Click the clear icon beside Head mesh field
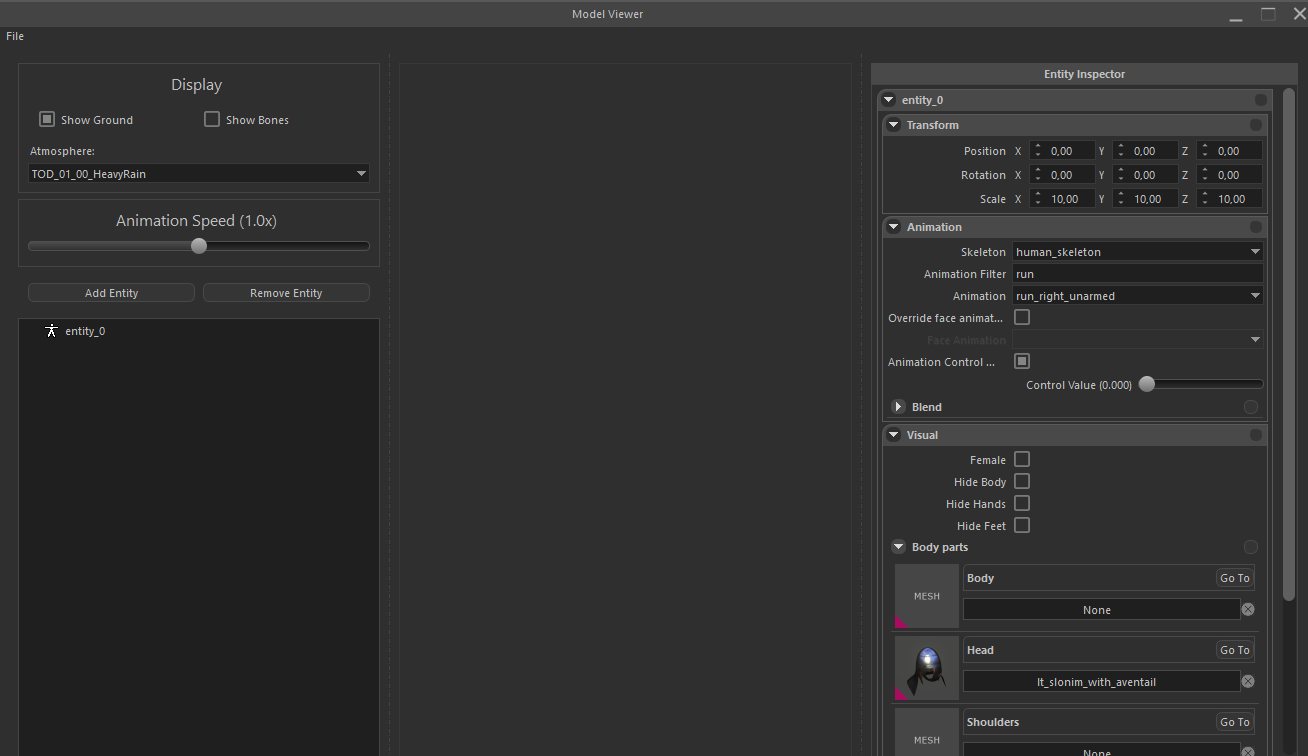1308x756 pixels. tap(1248, 682)
